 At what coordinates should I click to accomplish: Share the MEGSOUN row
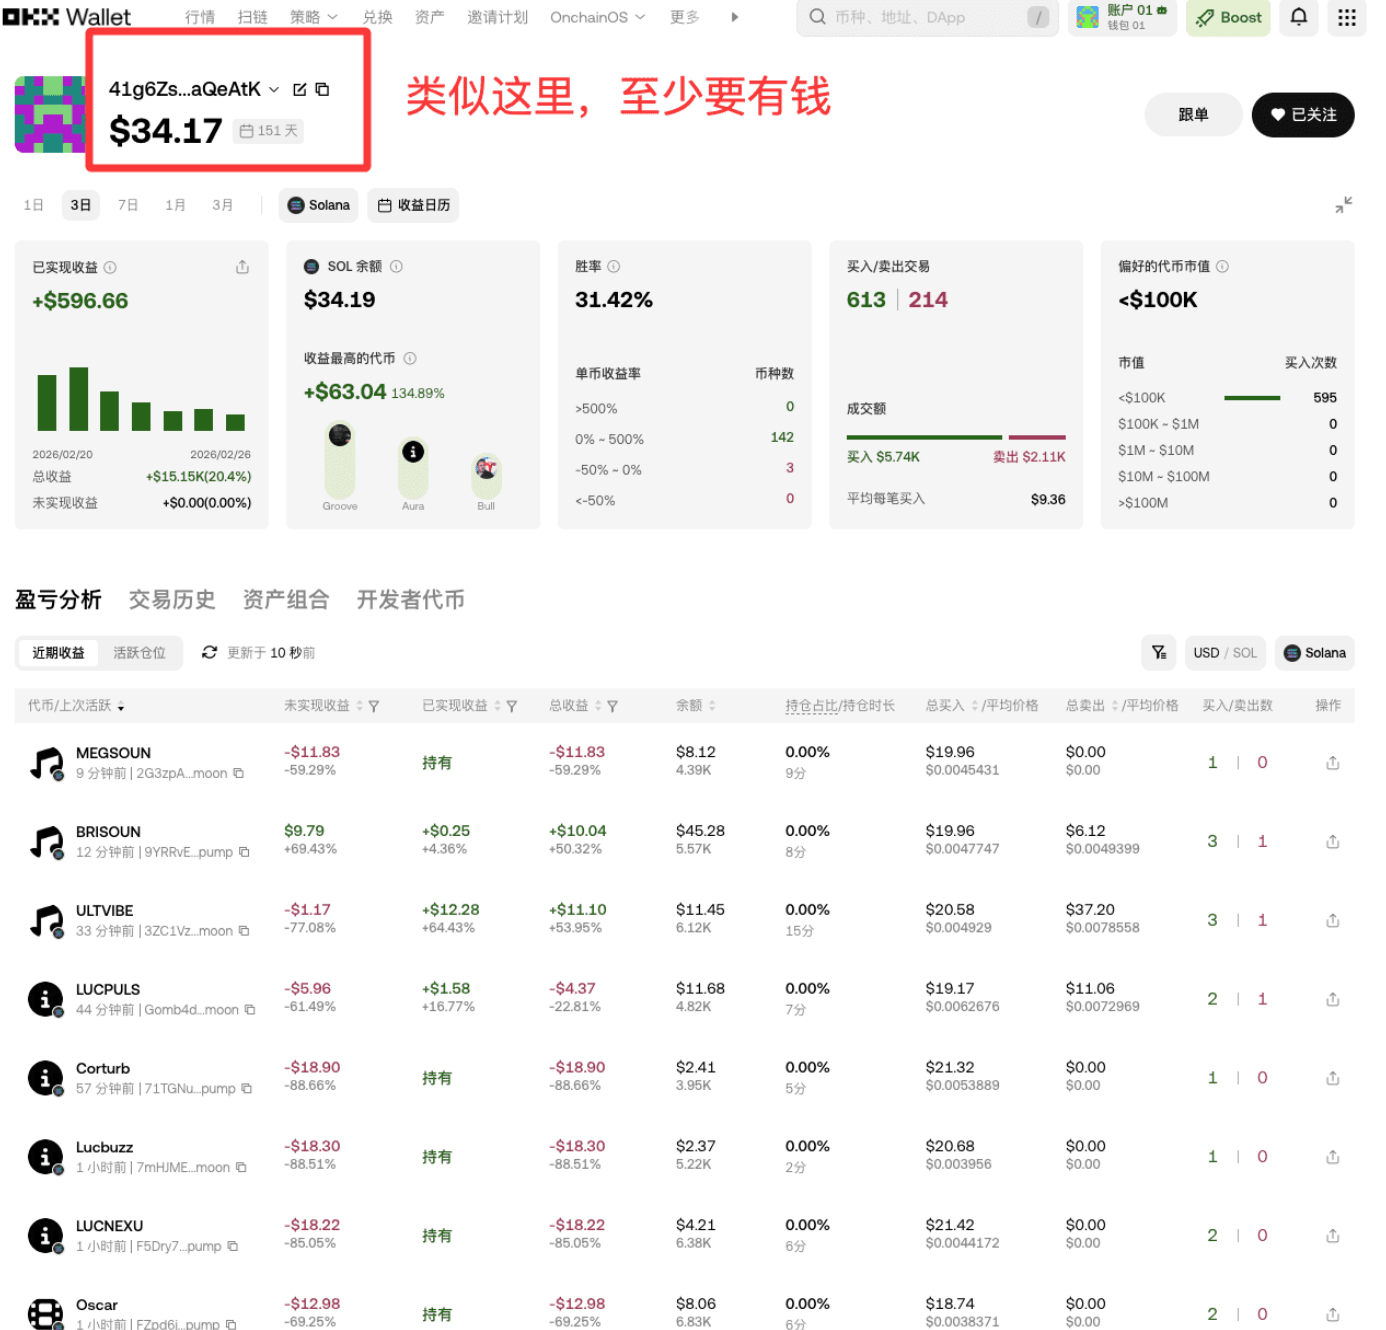coord(1332,763)
